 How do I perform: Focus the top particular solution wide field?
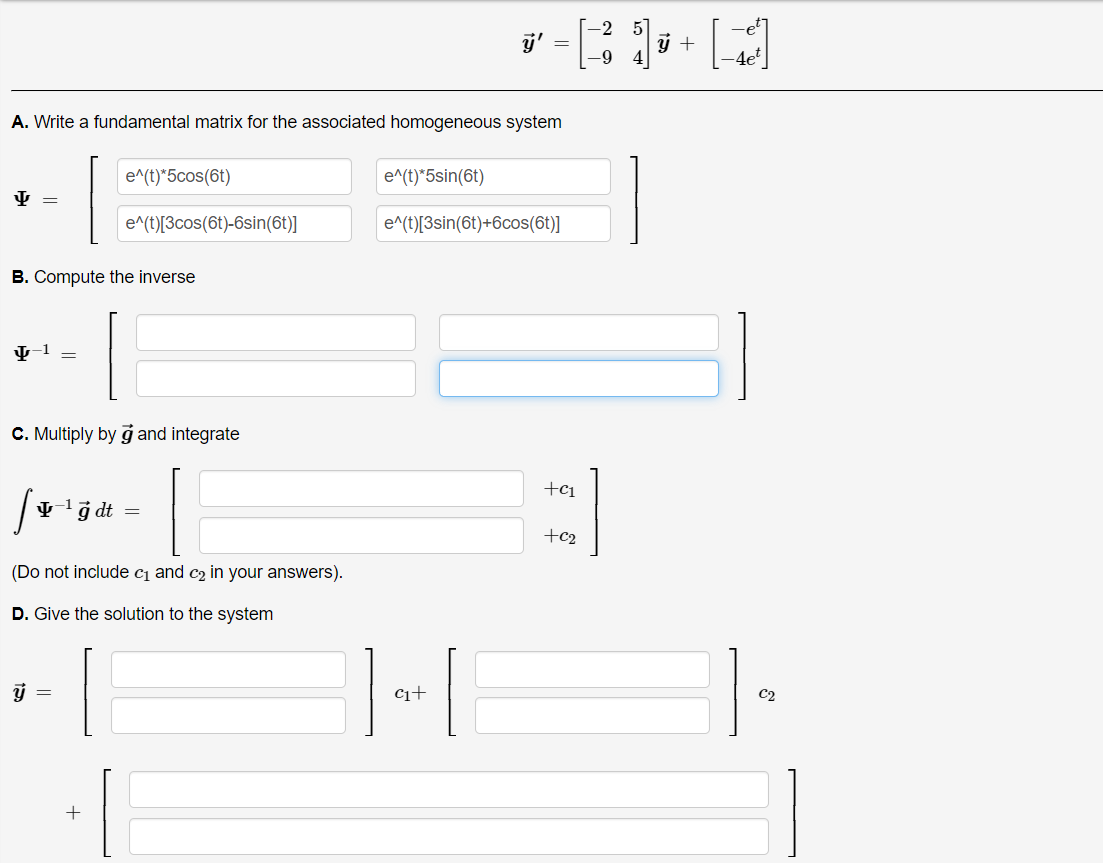click(449, 790)
